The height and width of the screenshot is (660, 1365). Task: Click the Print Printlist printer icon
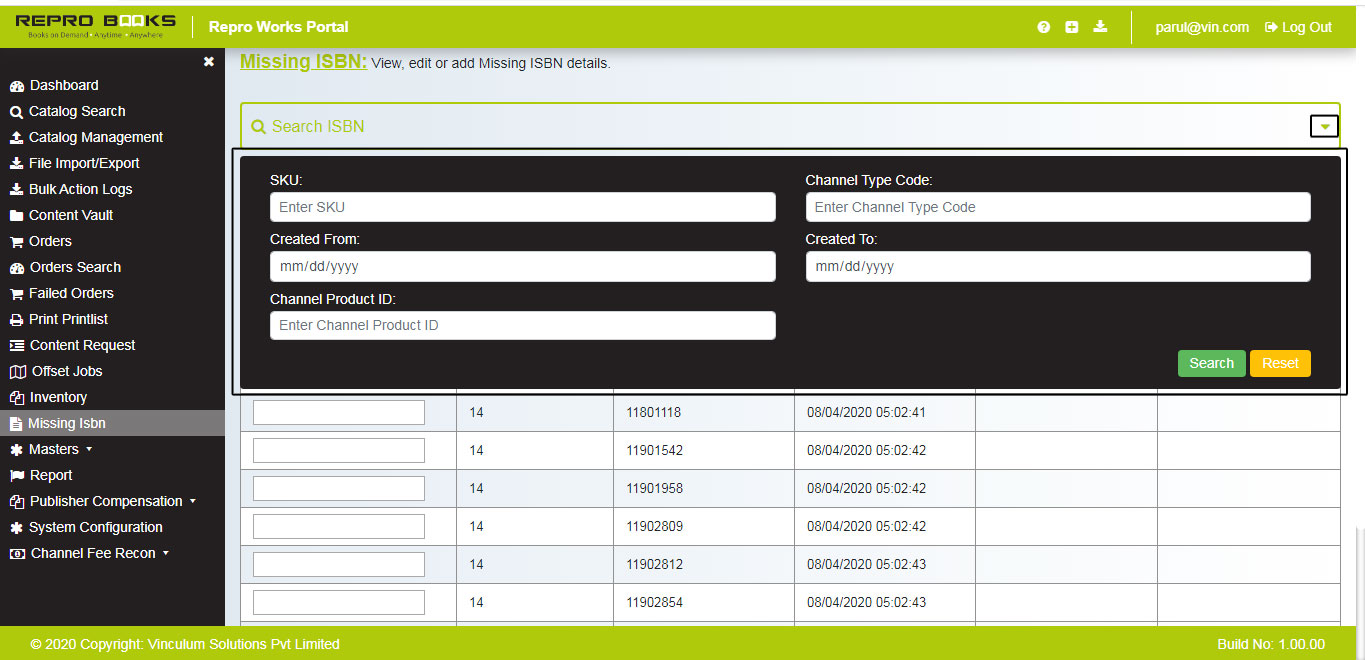tap(14, 319)
